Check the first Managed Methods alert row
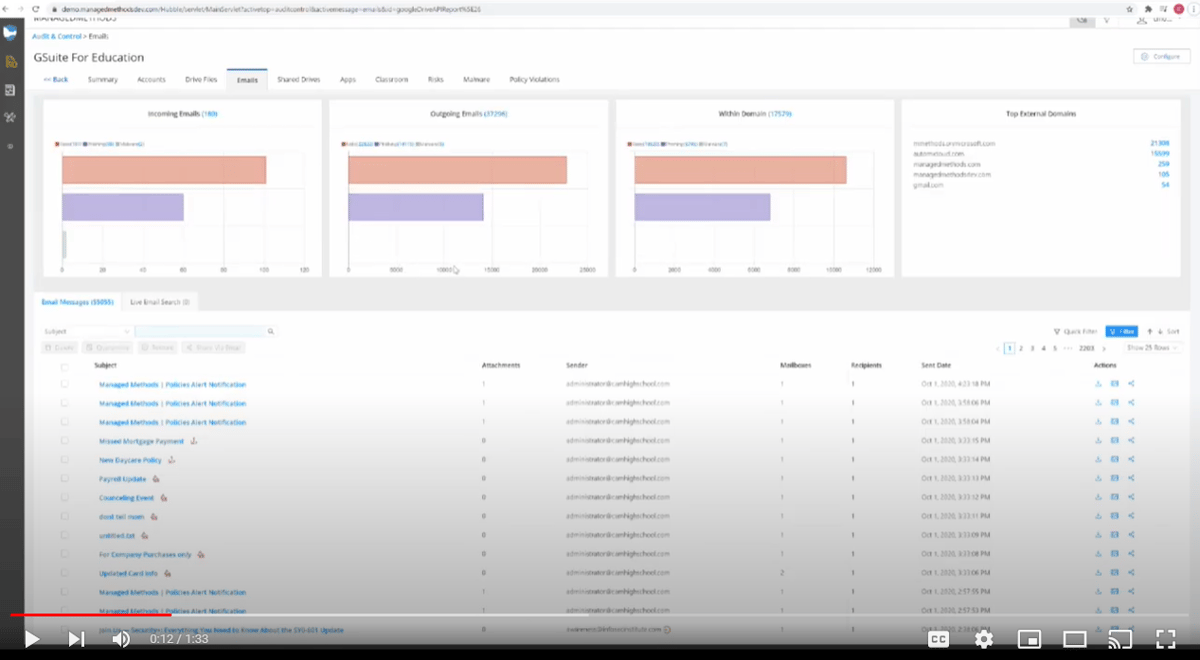This screenshot has width=1200, height=660. pos(65,384)
